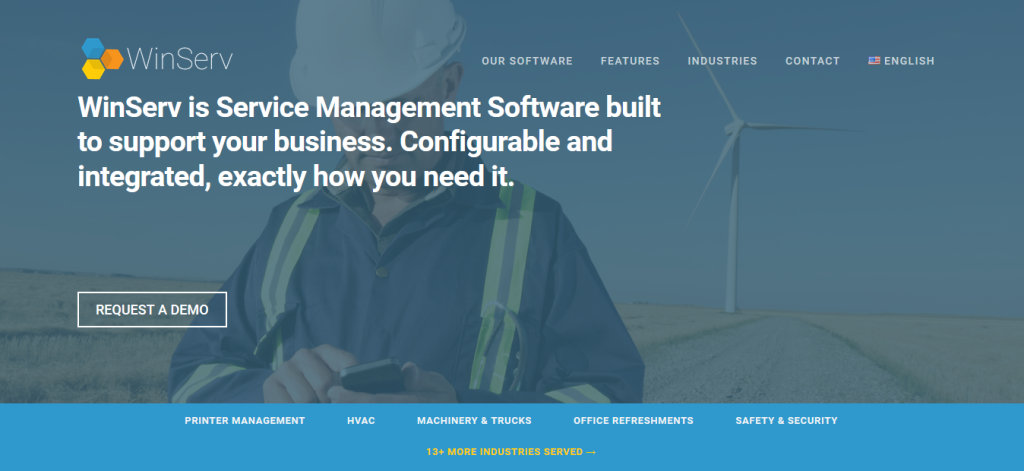Go to the Contact page
Viewport: 1024px width, 471px height.
coord(812,61)
